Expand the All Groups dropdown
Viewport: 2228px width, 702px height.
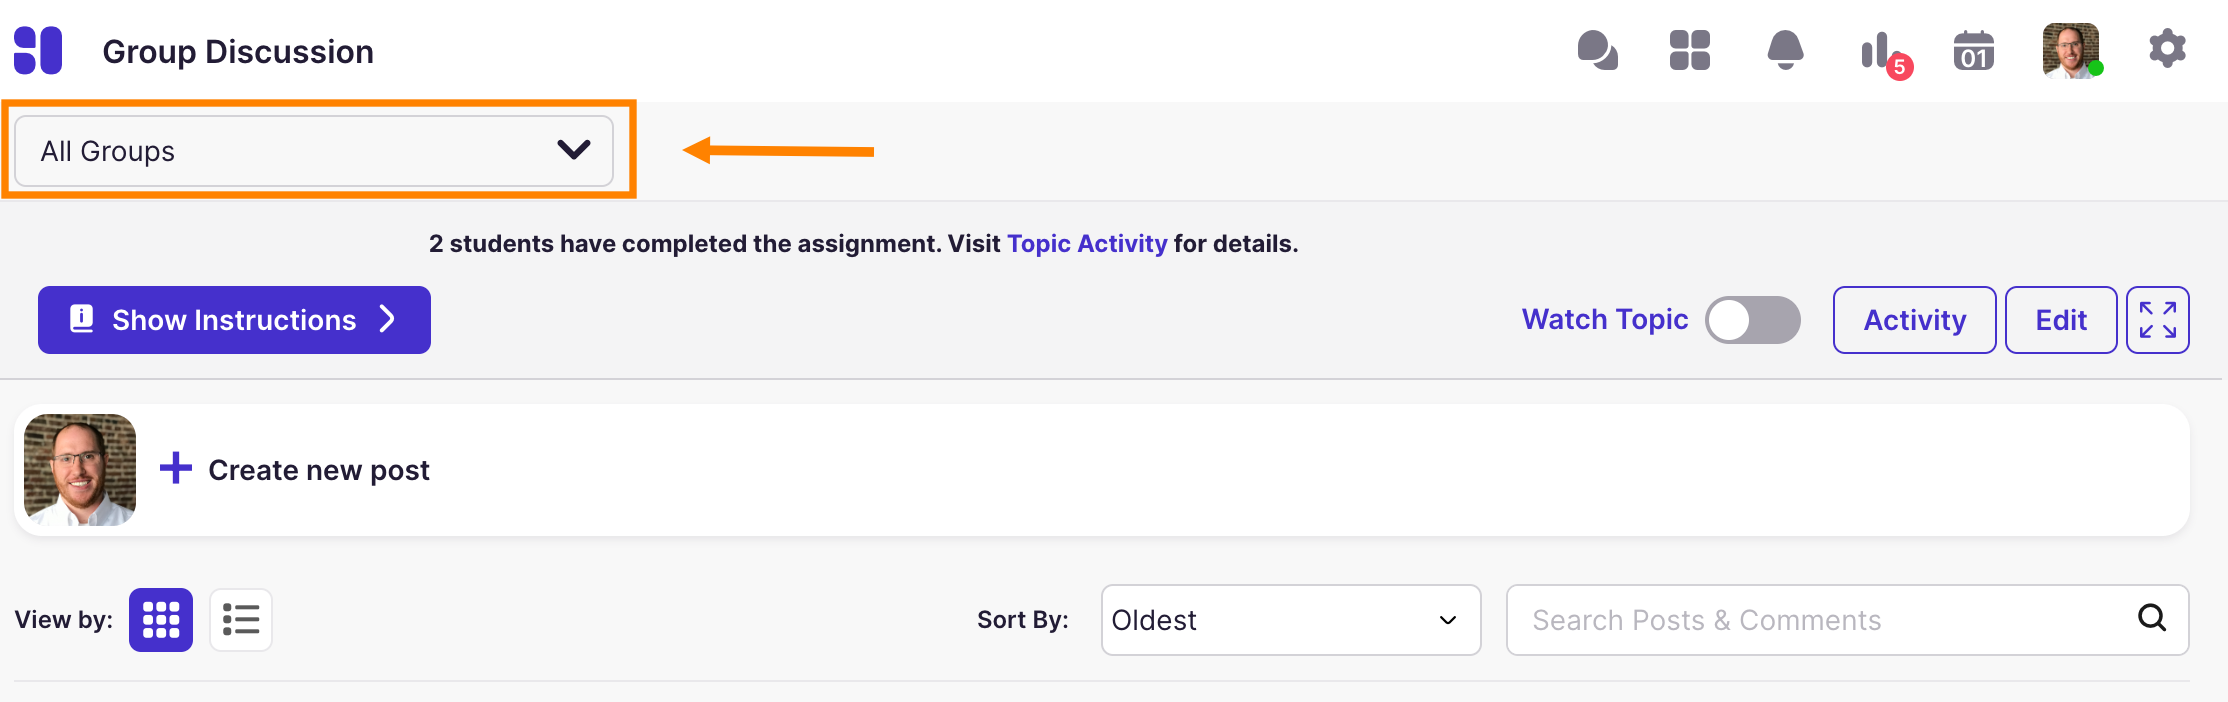(x=314, y=151)
